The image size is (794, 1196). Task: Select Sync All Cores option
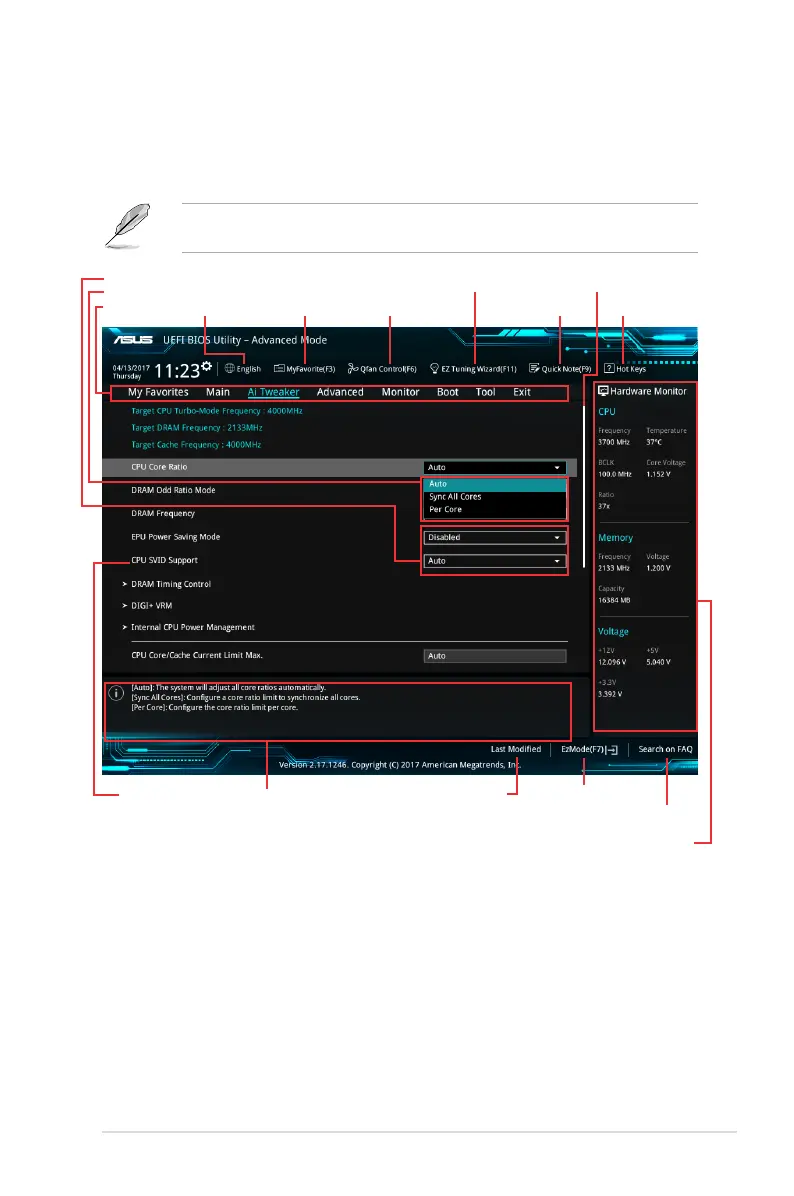[455, 497]
